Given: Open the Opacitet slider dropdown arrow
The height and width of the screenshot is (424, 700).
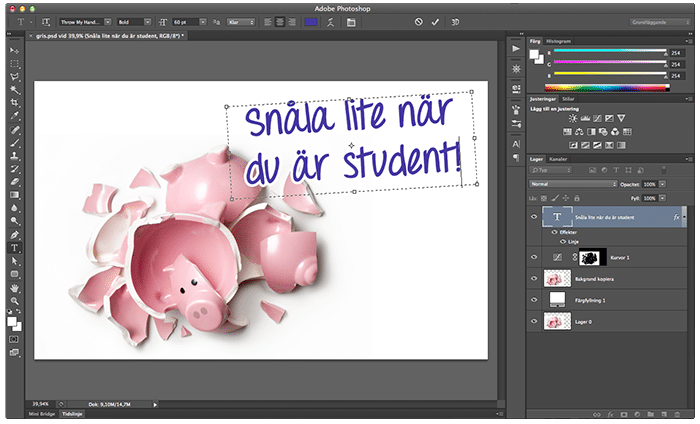Looking at the screenshot, I should pyautogui.click(x=662, y=184).
